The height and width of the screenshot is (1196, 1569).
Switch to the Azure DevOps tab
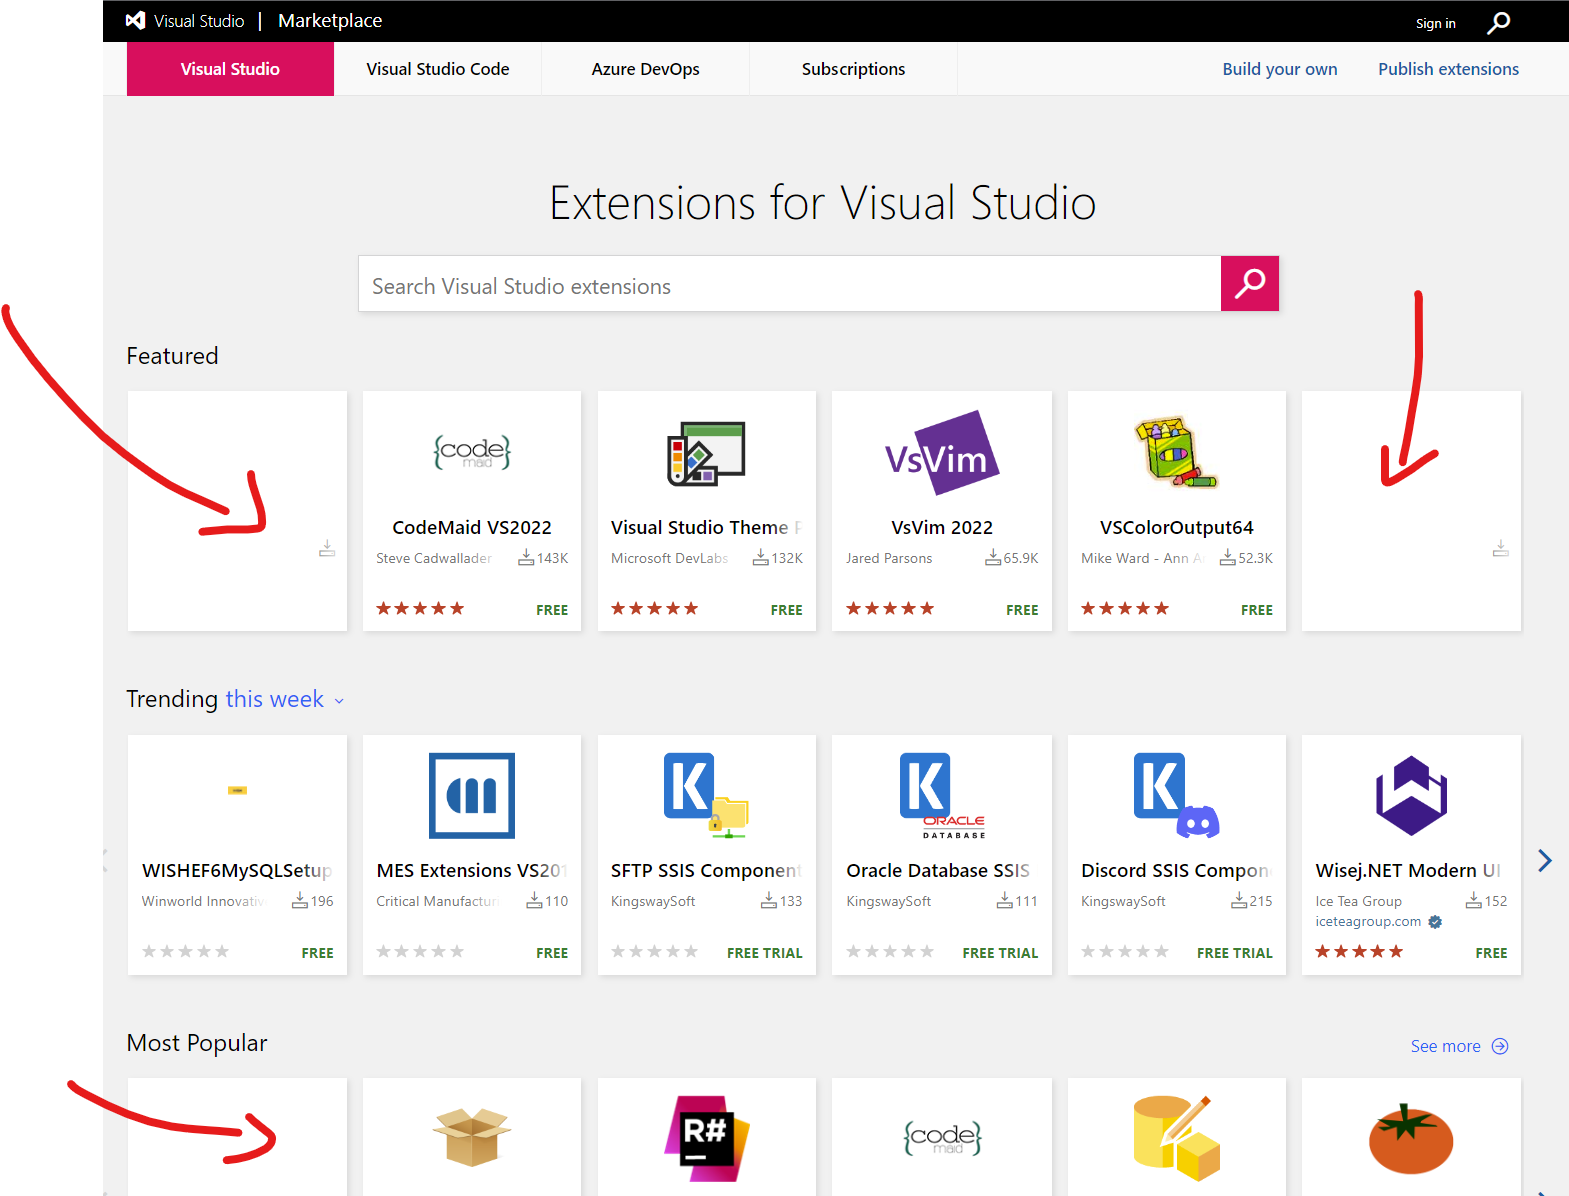click(x=645, y=69)
